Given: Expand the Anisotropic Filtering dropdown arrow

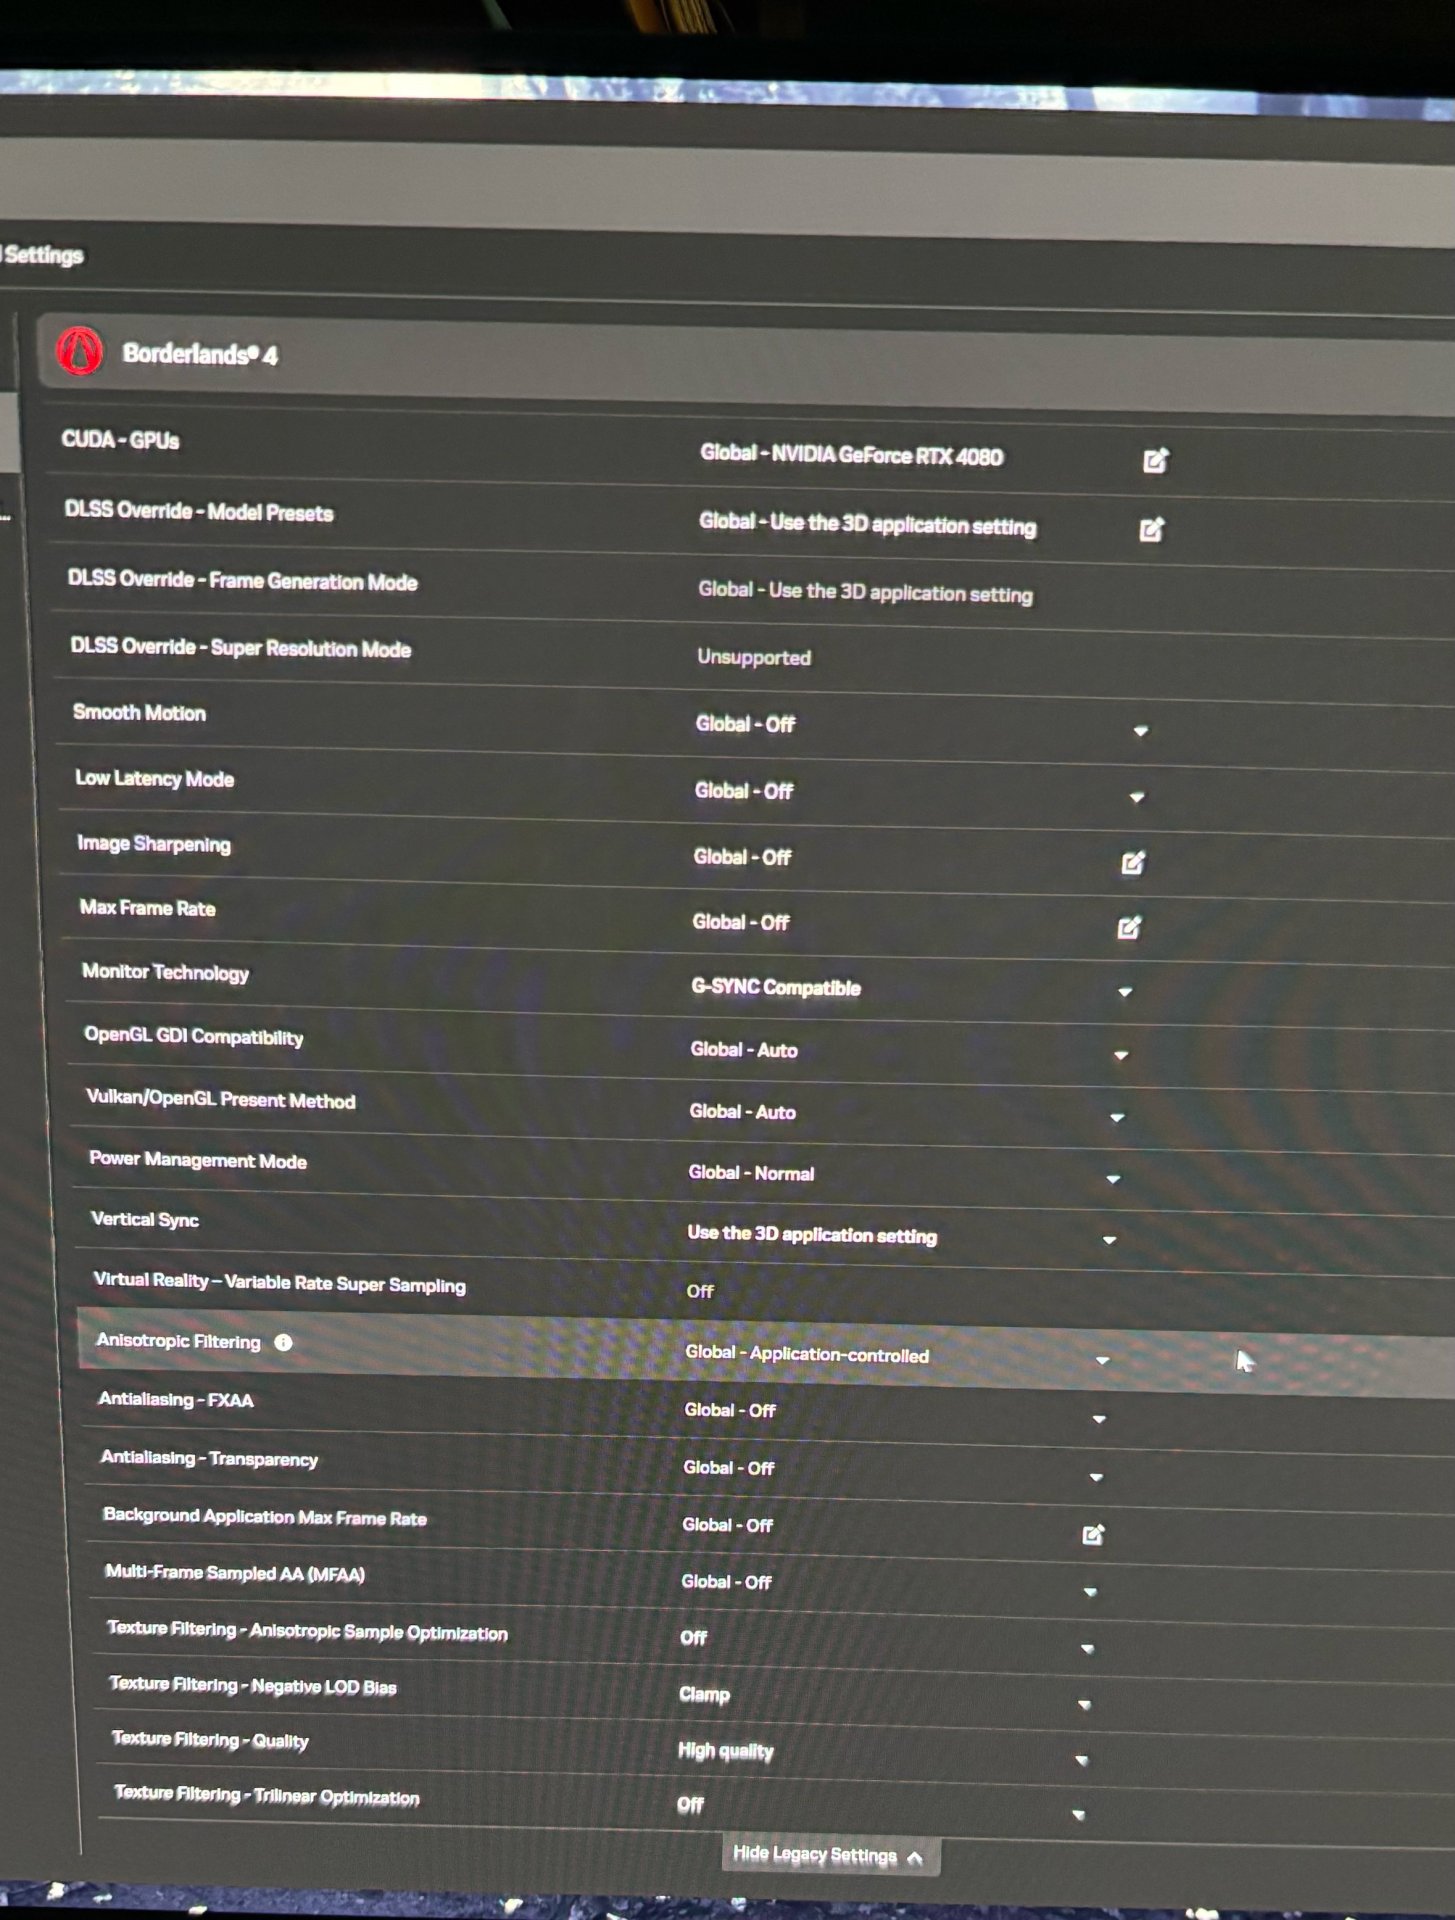Looking at the screenshot, I should (1102, 1360).
